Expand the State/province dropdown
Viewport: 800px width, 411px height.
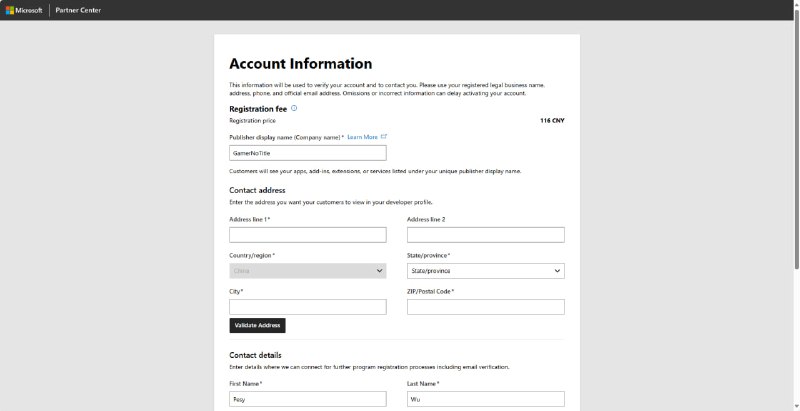pyautogui.click(x=485, y=271)
